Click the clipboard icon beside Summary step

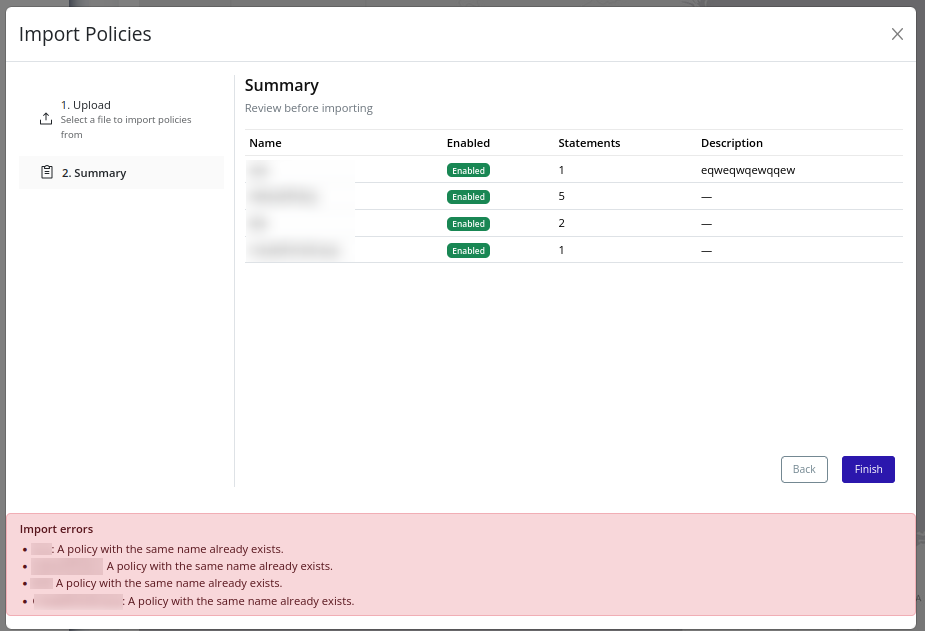pyautogui.click(x=46, y=171)
